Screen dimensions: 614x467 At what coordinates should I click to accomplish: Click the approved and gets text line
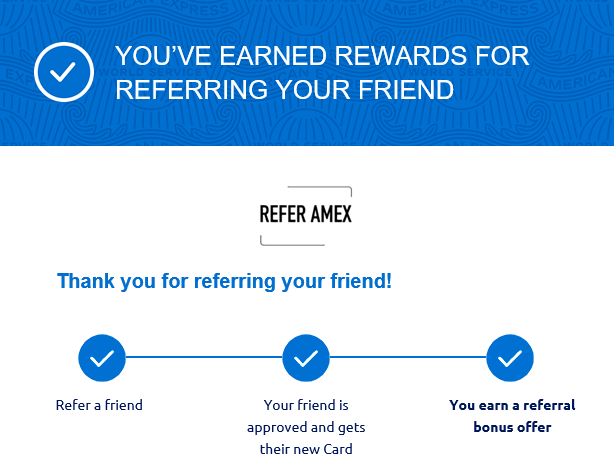pyautogui.click(x=306, y=427)
